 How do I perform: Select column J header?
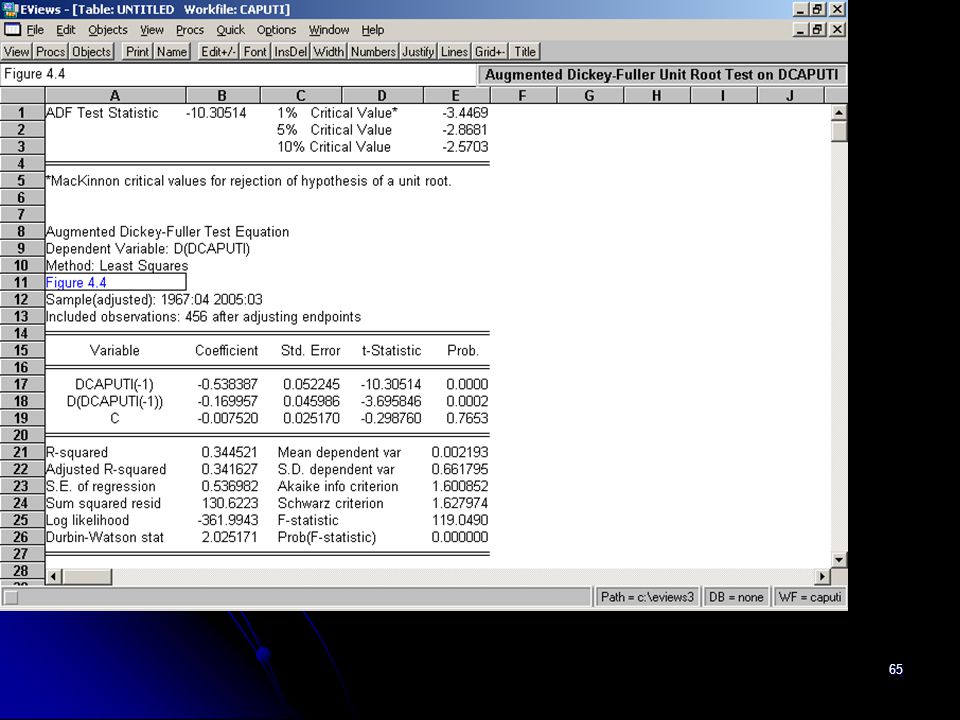(x=790, y=96)
